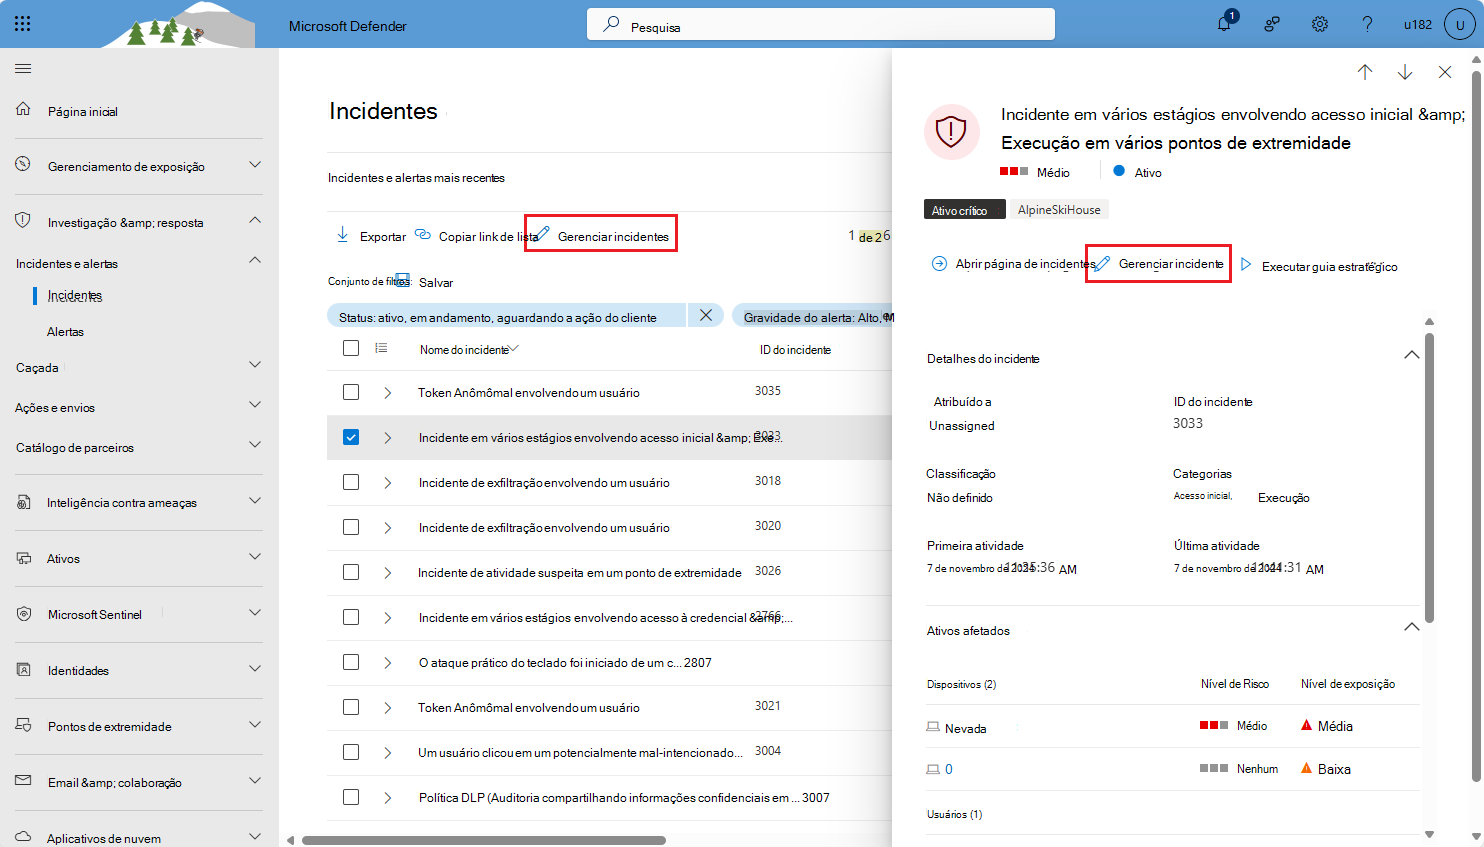This screenshot has width=1484, height=847.
Task: Uncheck the selected incident 3033 checkbox
Action: (351, 437)
